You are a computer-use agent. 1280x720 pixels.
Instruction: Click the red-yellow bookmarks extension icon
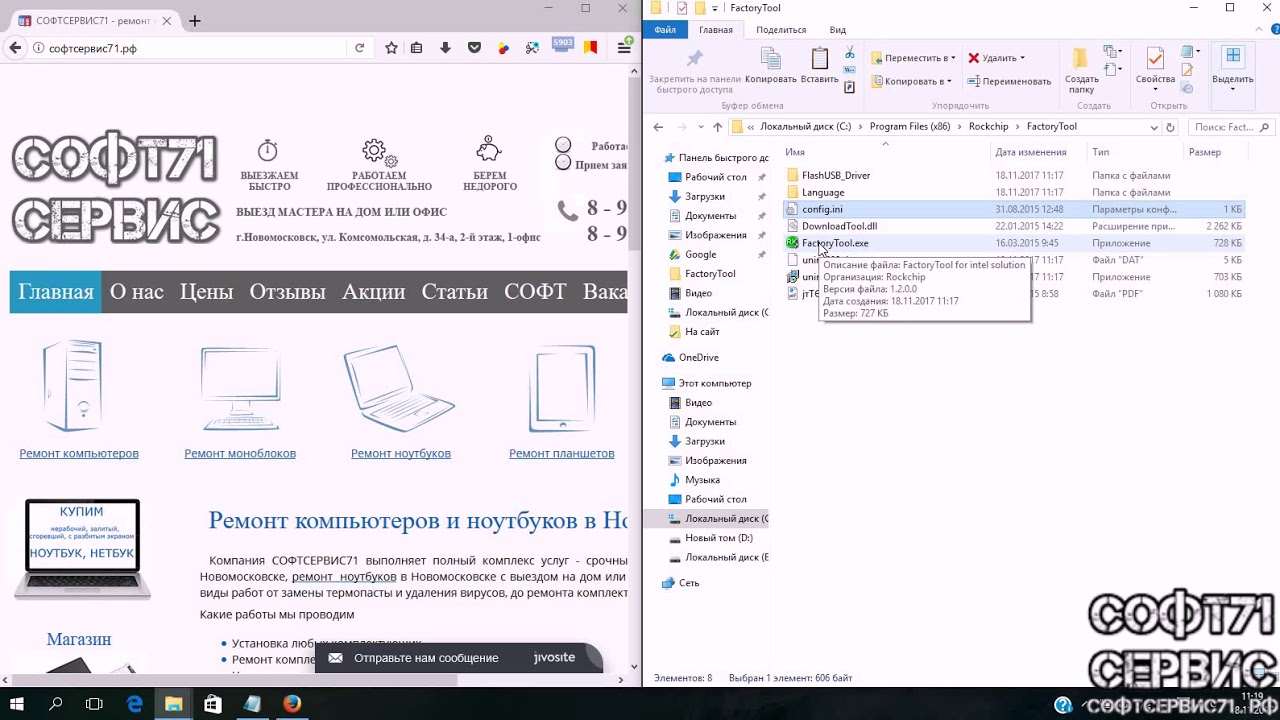tap(591, 47)
